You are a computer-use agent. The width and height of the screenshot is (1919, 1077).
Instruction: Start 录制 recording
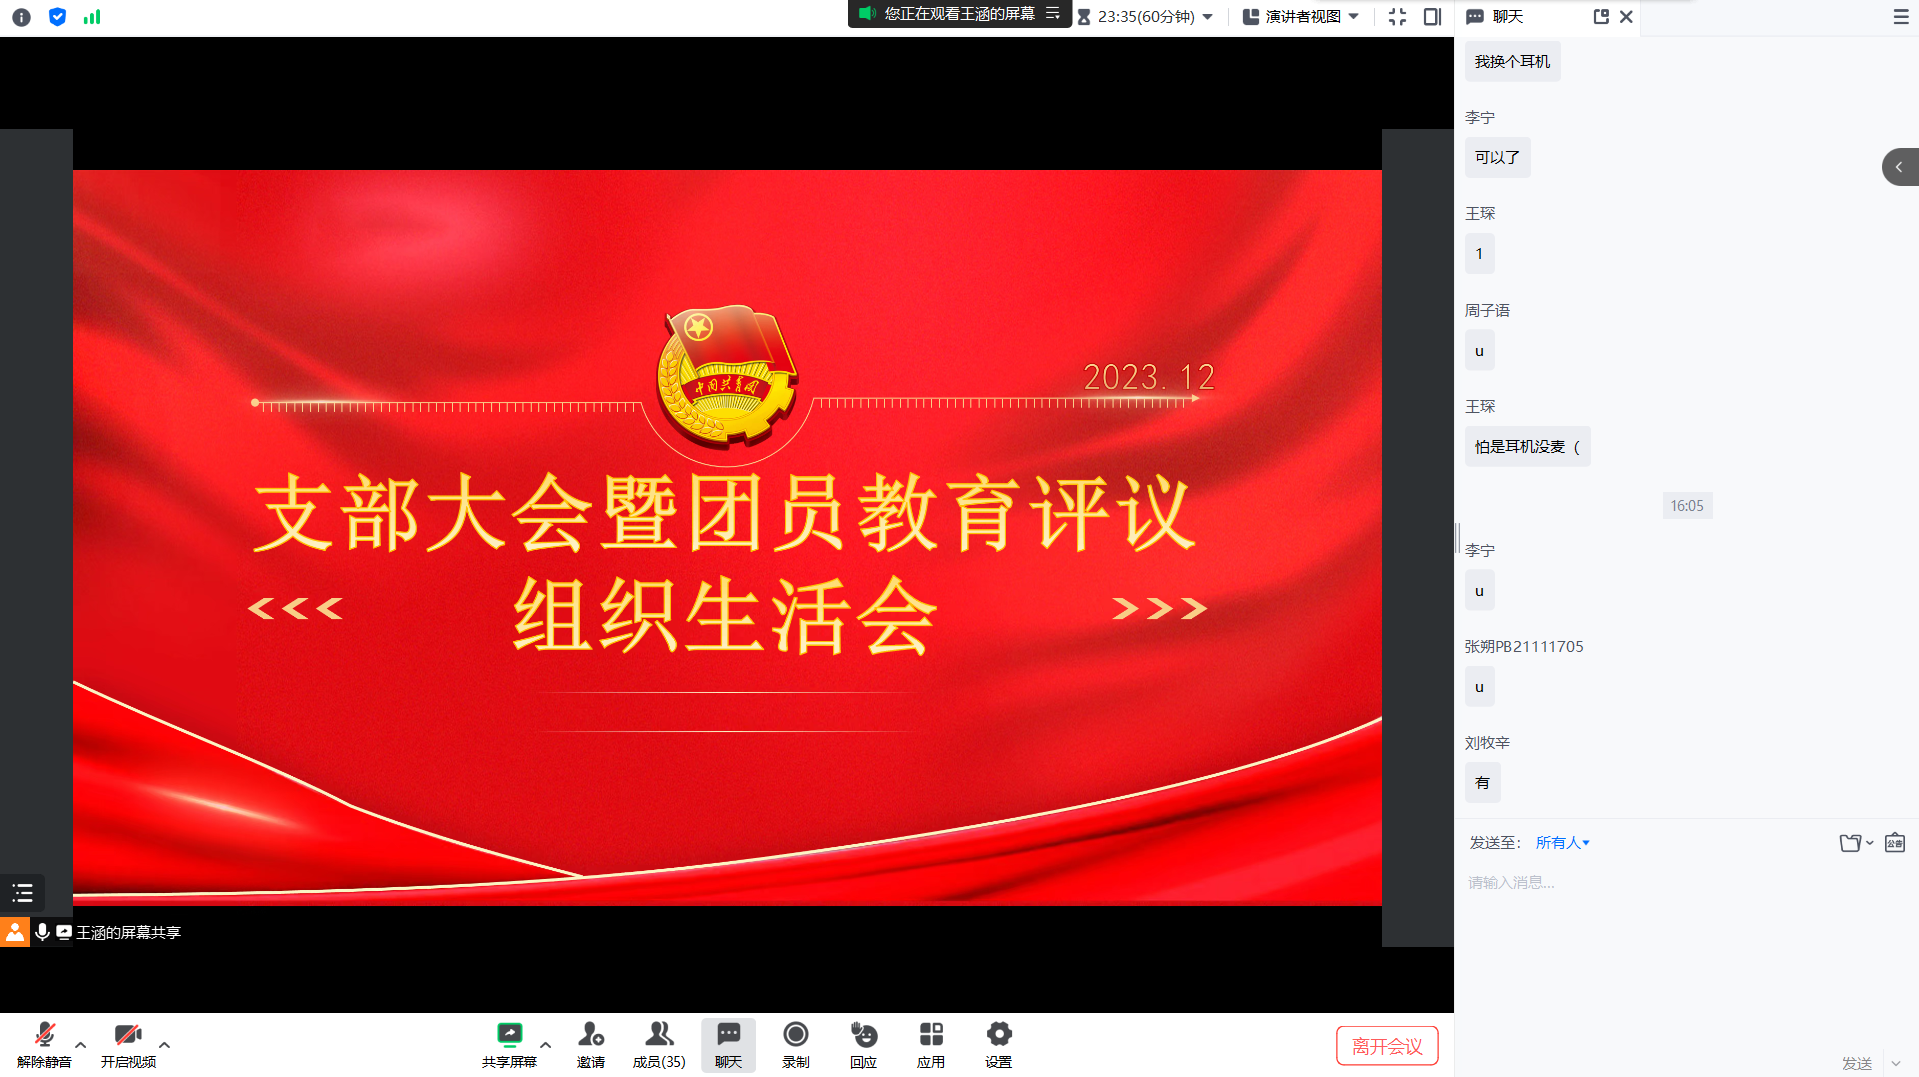pyautogui.click(x=796, y=1045)
